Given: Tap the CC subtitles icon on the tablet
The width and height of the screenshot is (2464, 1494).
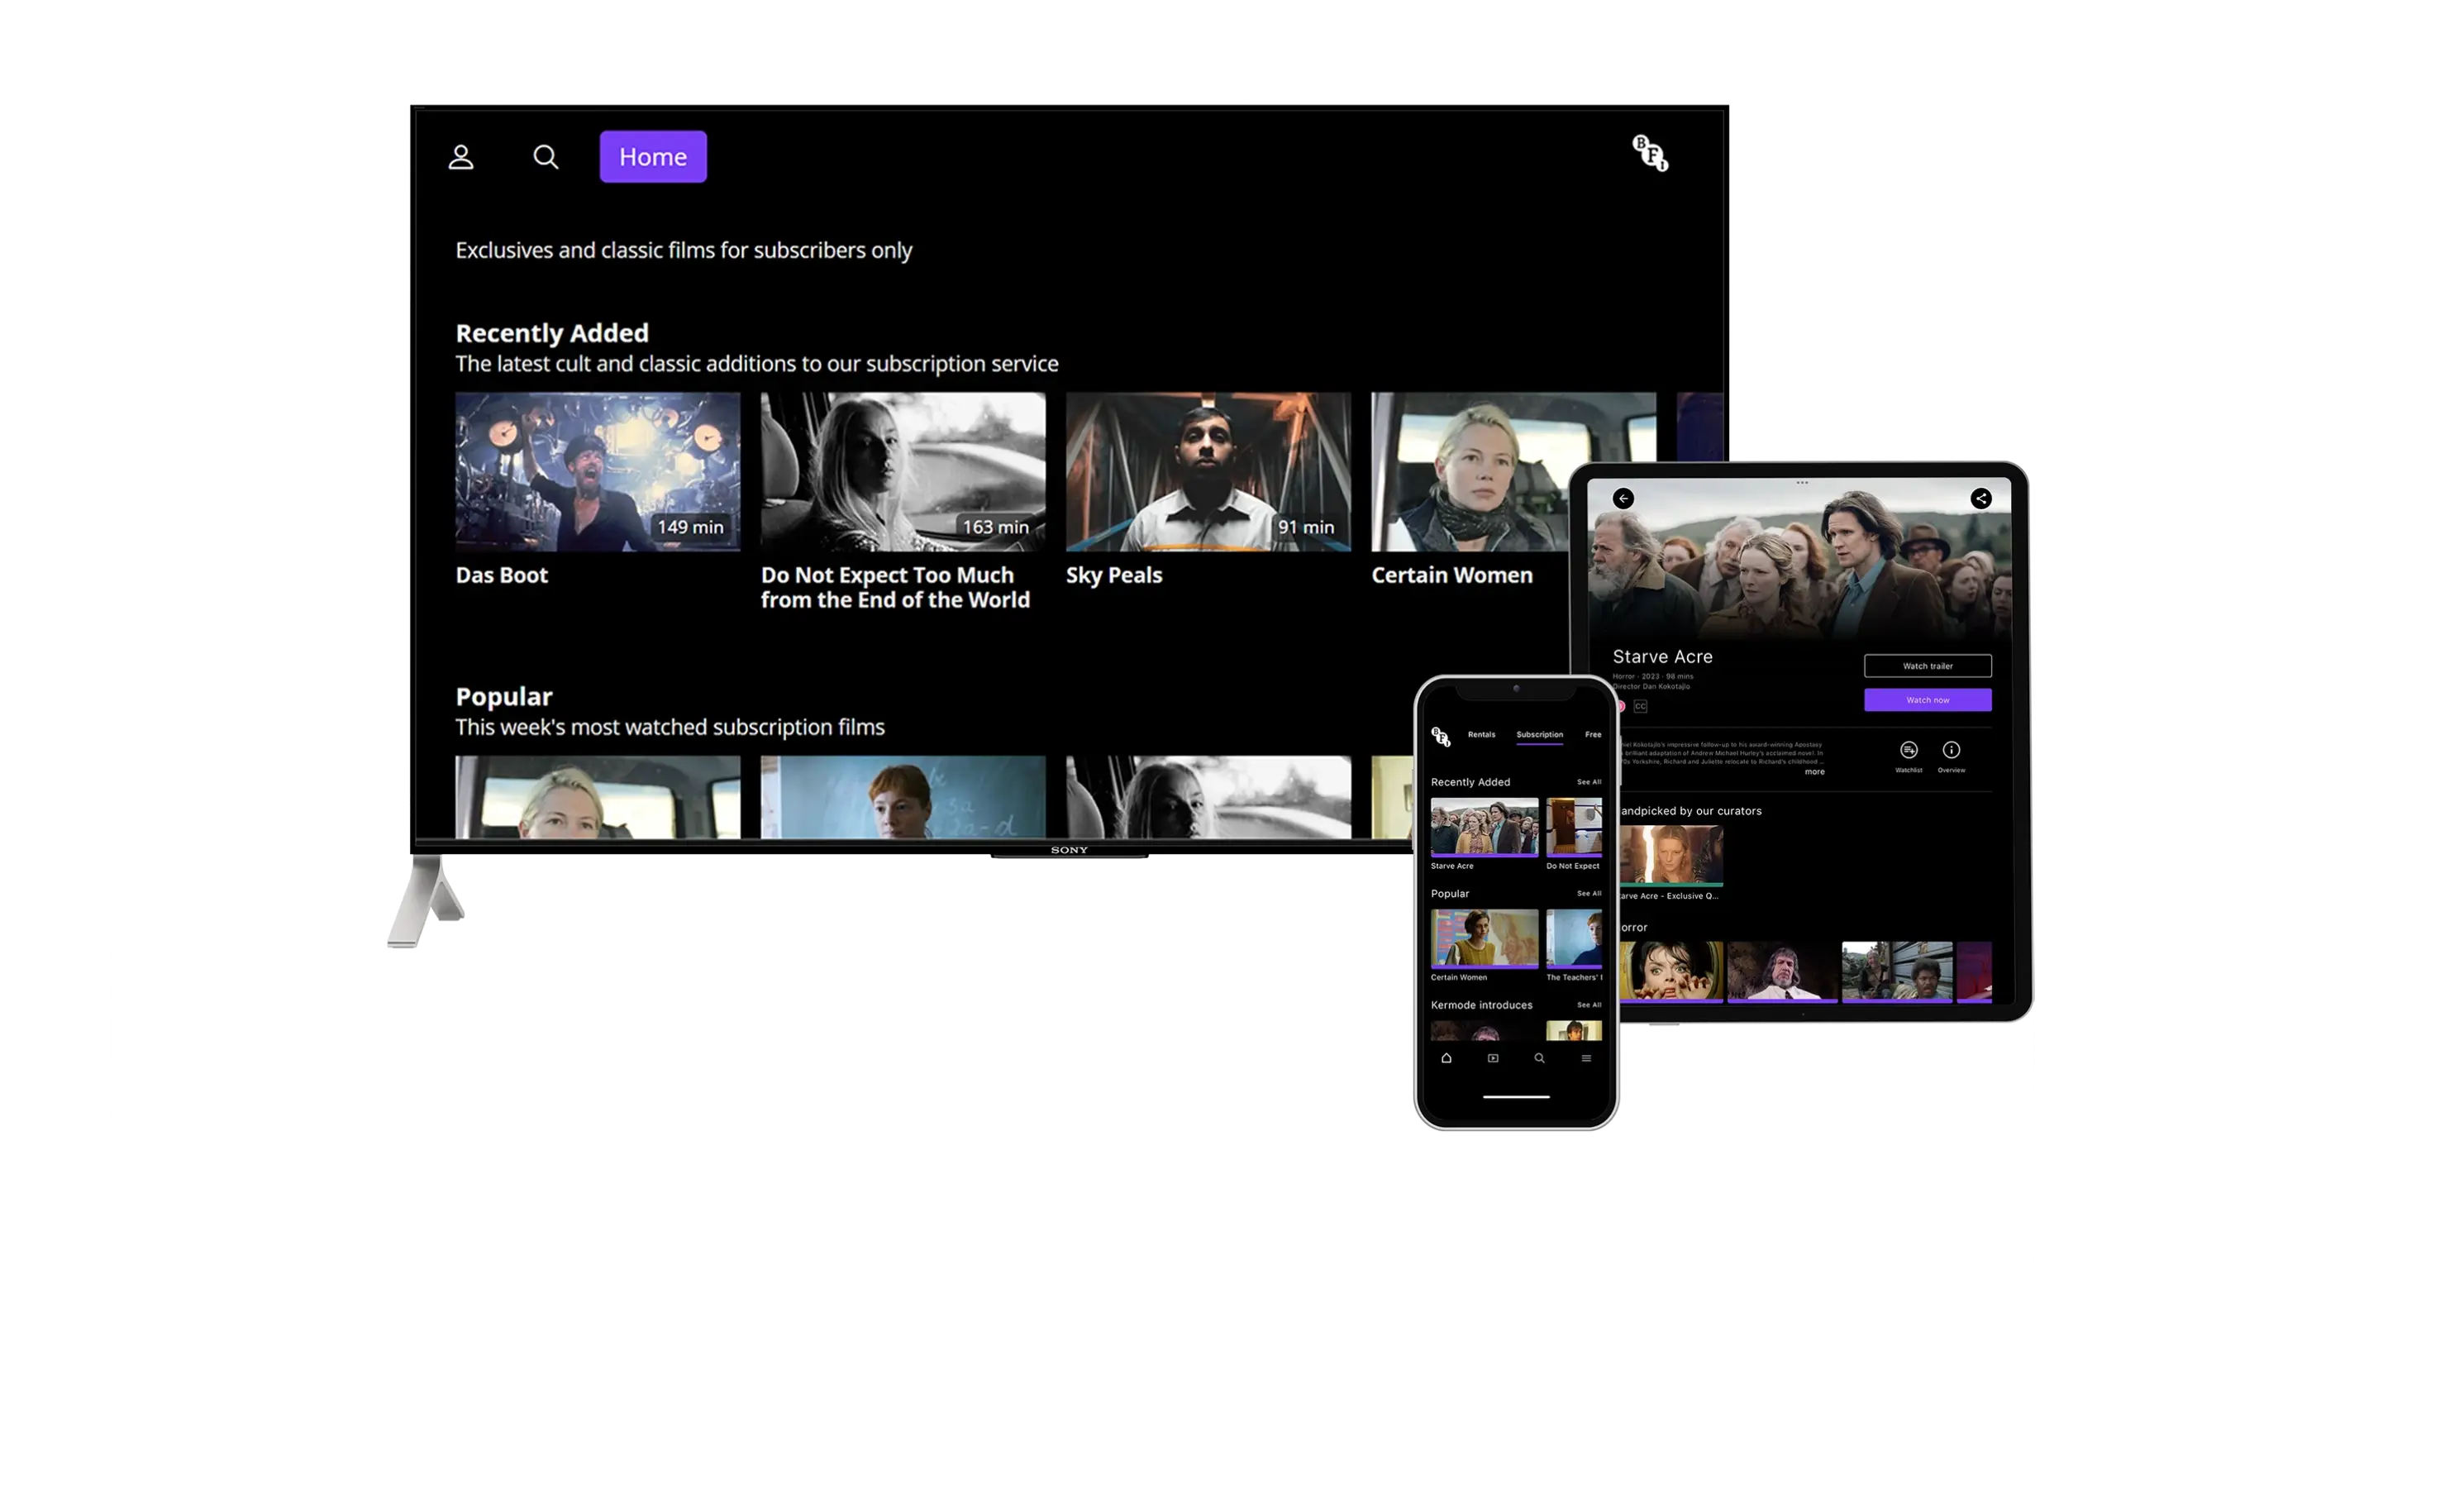Looking at the screenshot, I should point(1640,707).
